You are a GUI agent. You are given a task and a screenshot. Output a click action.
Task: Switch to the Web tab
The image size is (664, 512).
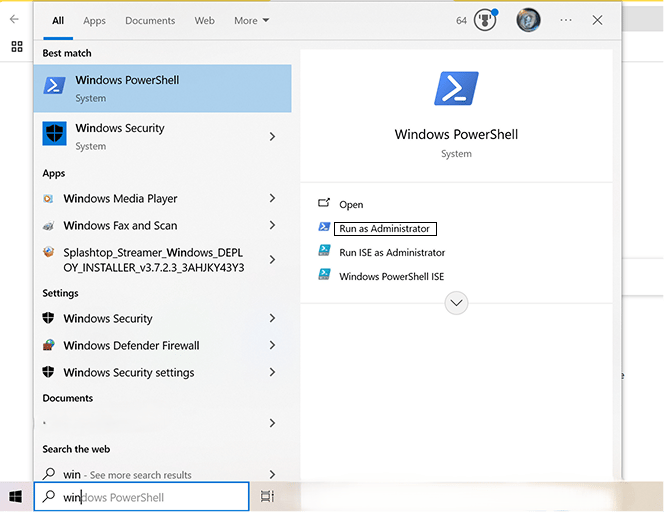(205, 20)
